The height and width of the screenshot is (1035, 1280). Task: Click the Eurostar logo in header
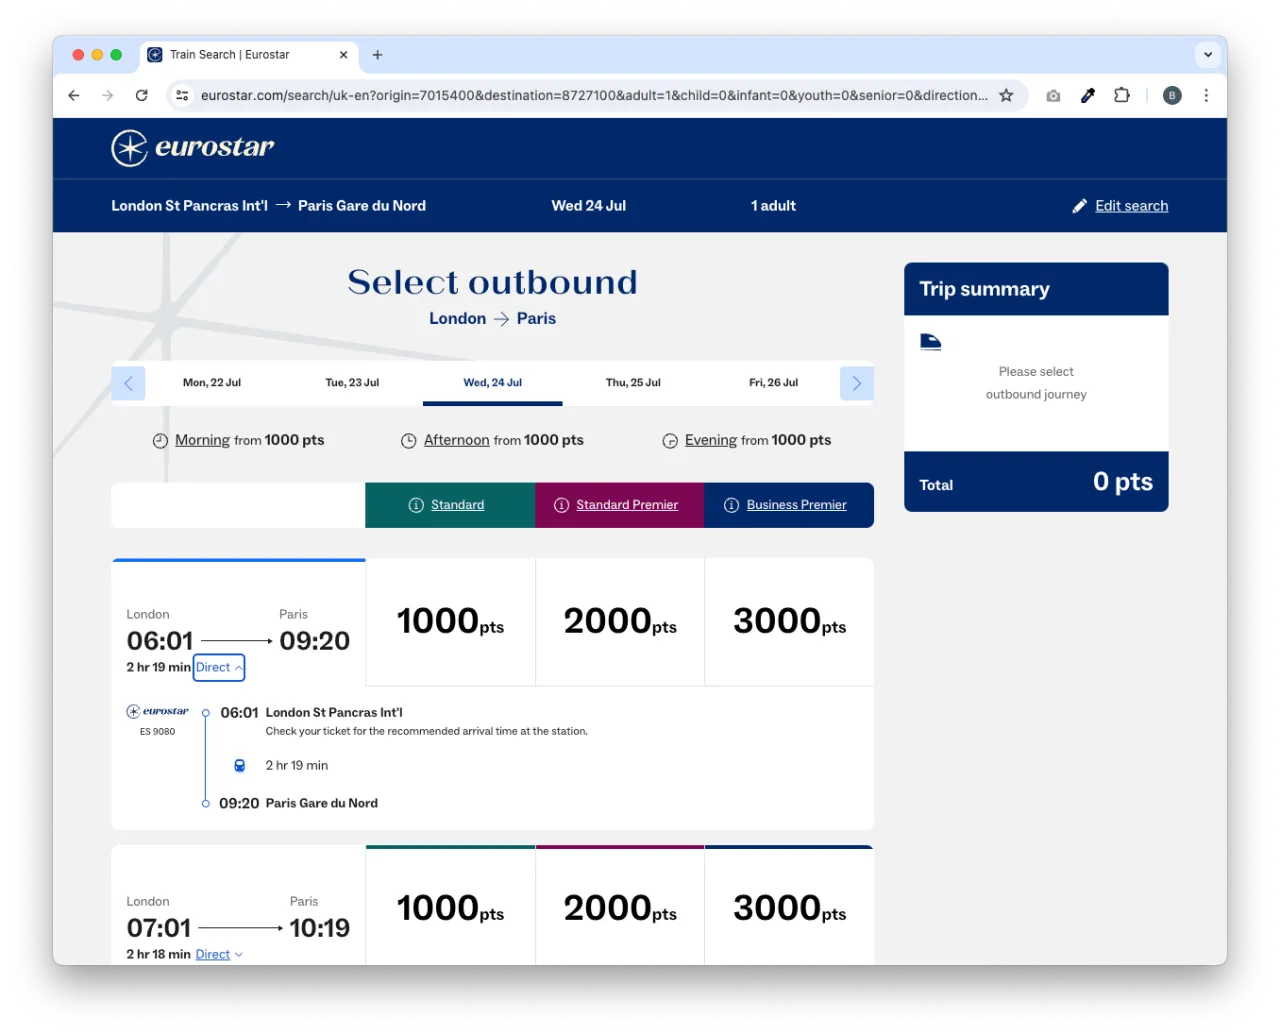point(193,148)
